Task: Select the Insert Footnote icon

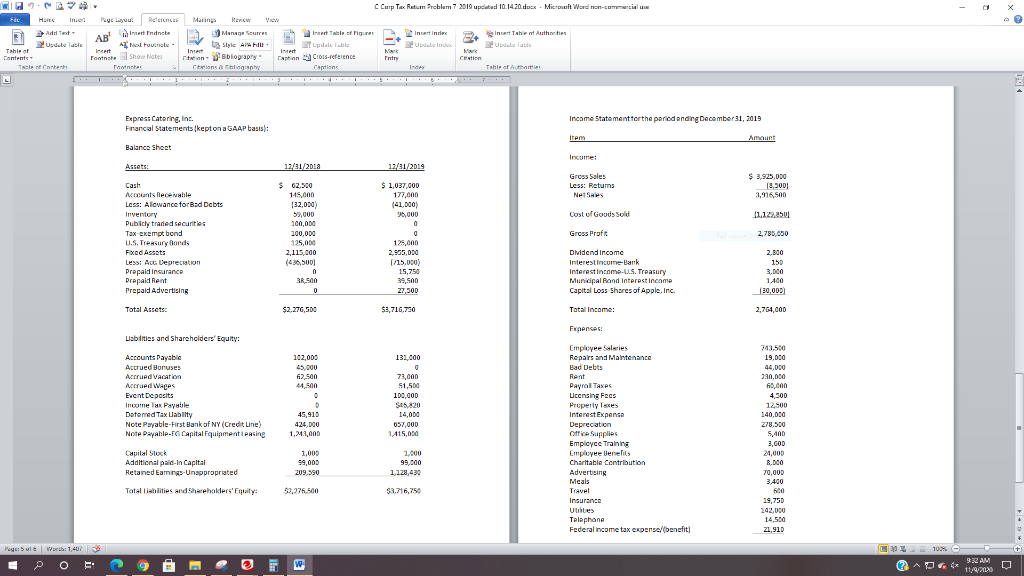Action: (104, 45)
